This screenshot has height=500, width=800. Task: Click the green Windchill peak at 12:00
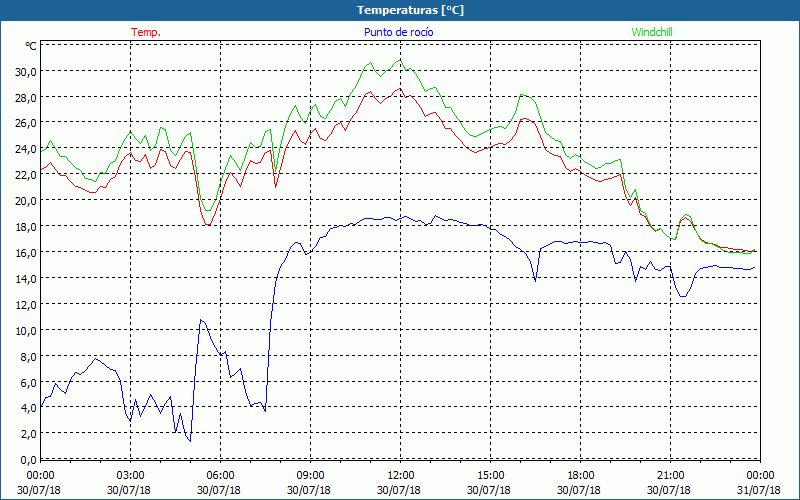pos(400,60)
